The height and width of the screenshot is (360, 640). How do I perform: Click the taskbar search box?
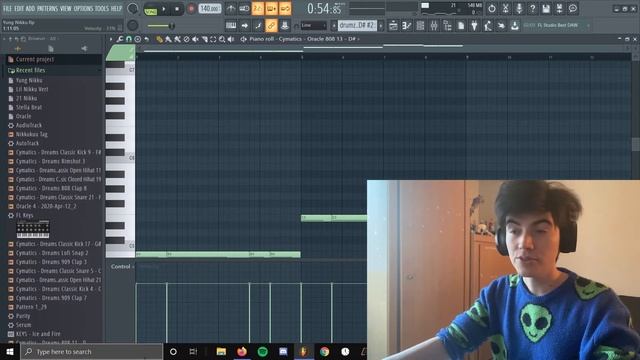(x=92, y=351)
